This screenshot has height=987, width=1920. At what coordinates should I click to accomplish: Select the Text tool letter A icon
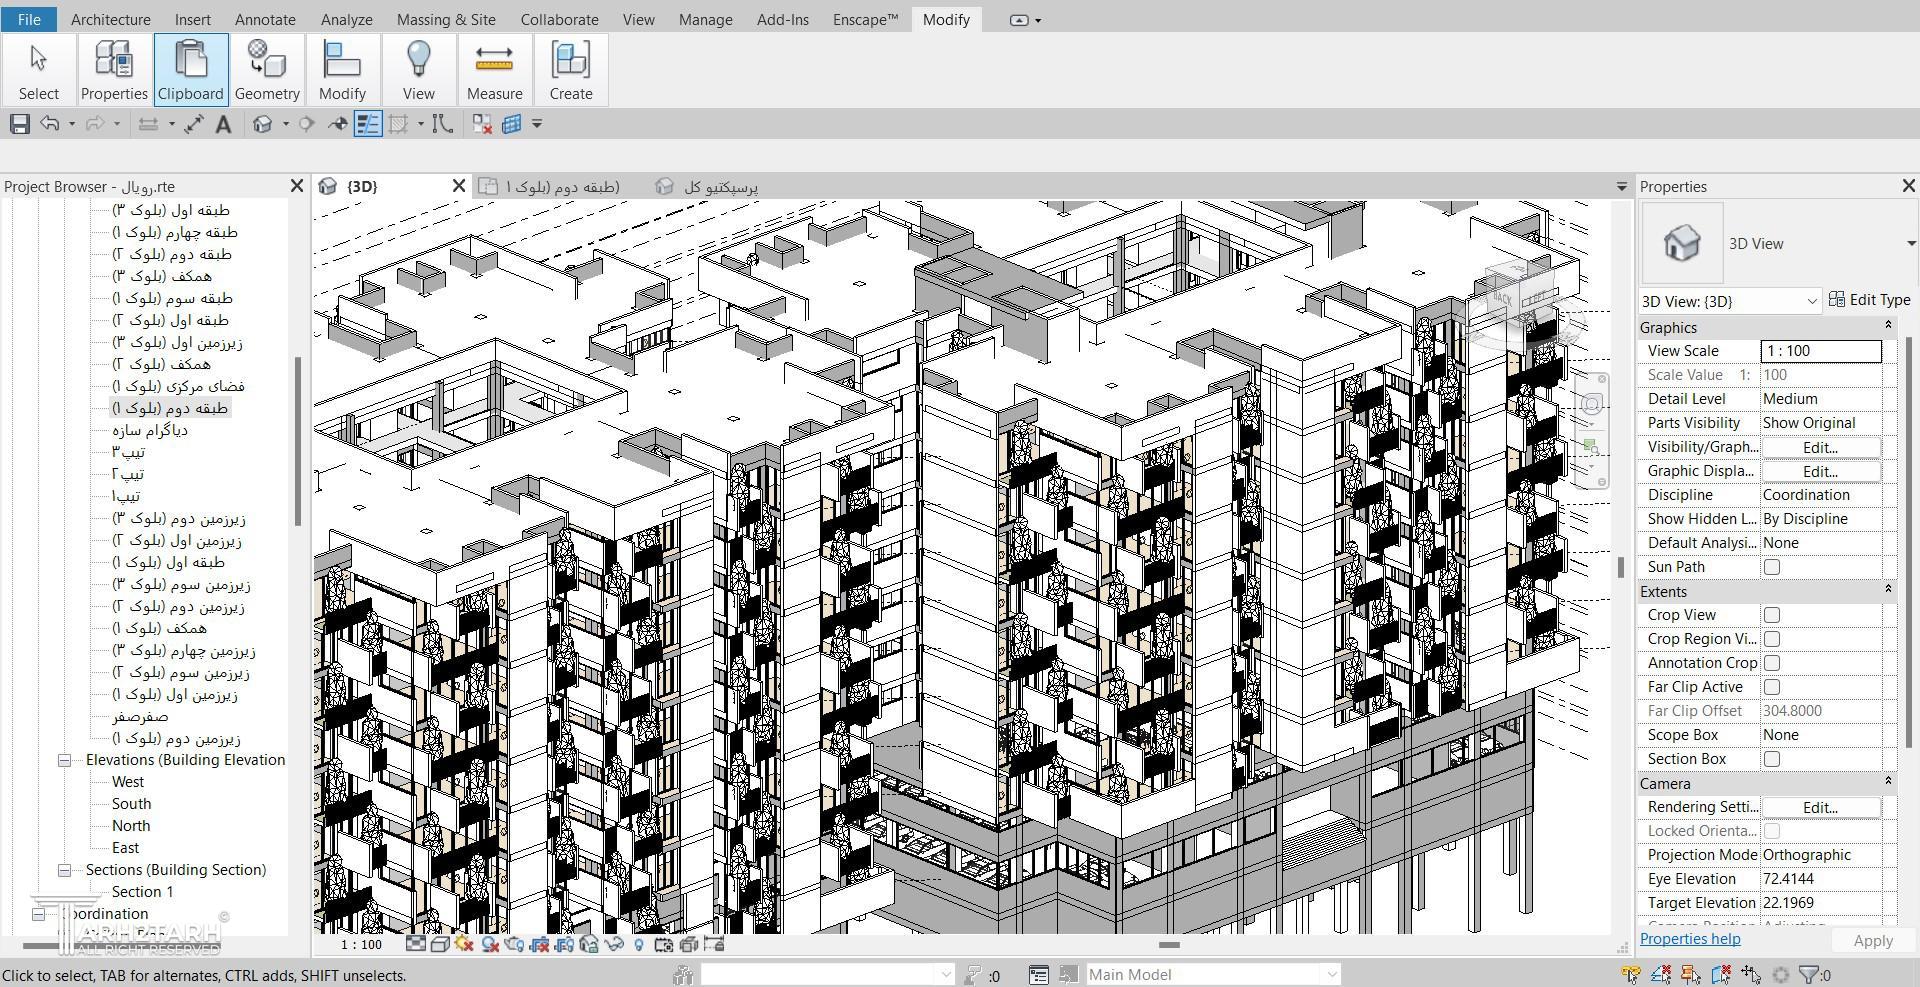(x=223, y=124)
